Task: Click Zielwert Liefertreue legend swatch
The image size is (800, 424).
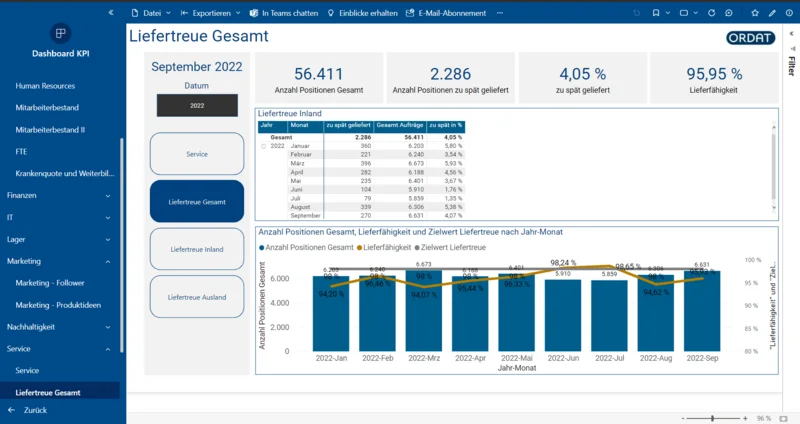Action: click(x=417, y=247)
